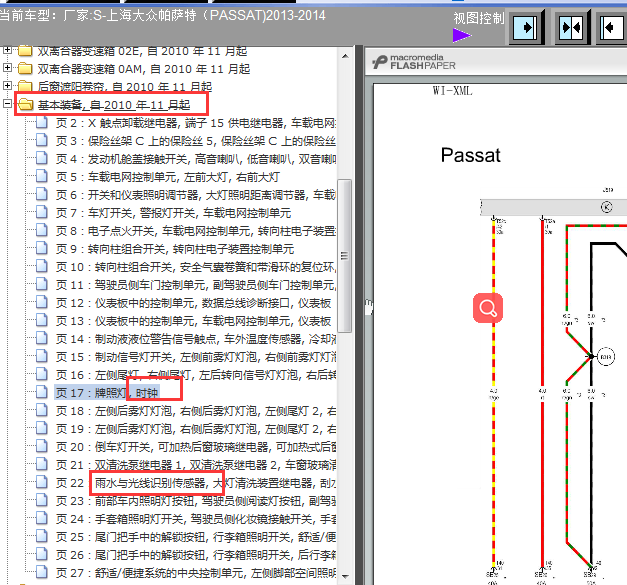
Task: Click tree panel scroll up arrow
Action: click(x=345, y=56)
